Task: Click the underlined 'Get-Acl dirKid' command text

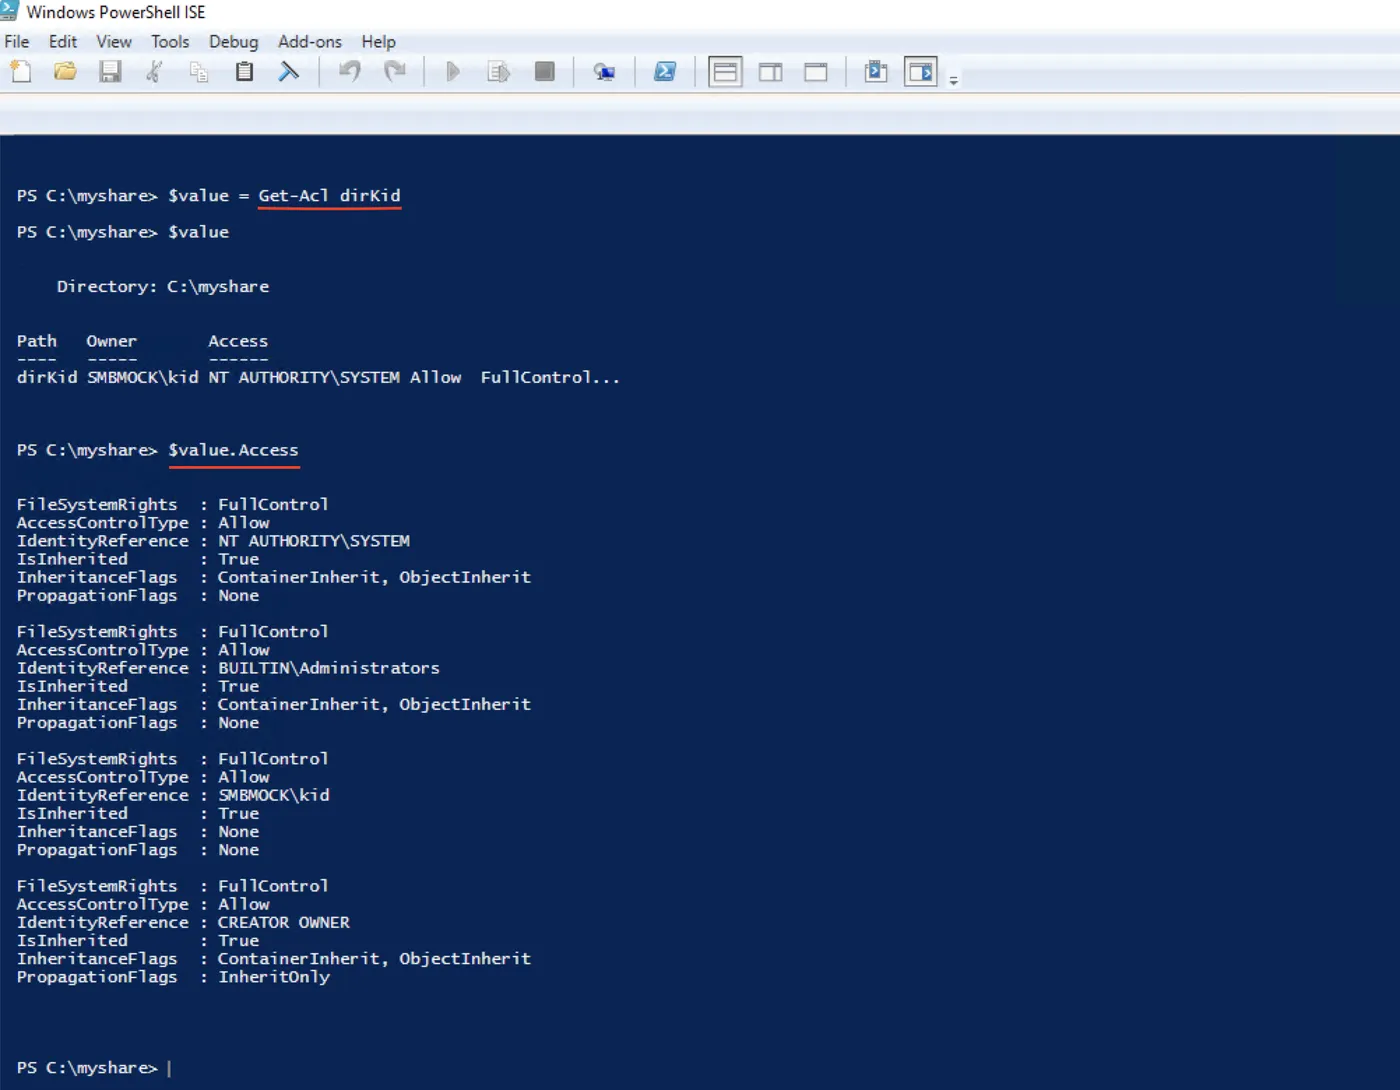Action: click(329, 196)
